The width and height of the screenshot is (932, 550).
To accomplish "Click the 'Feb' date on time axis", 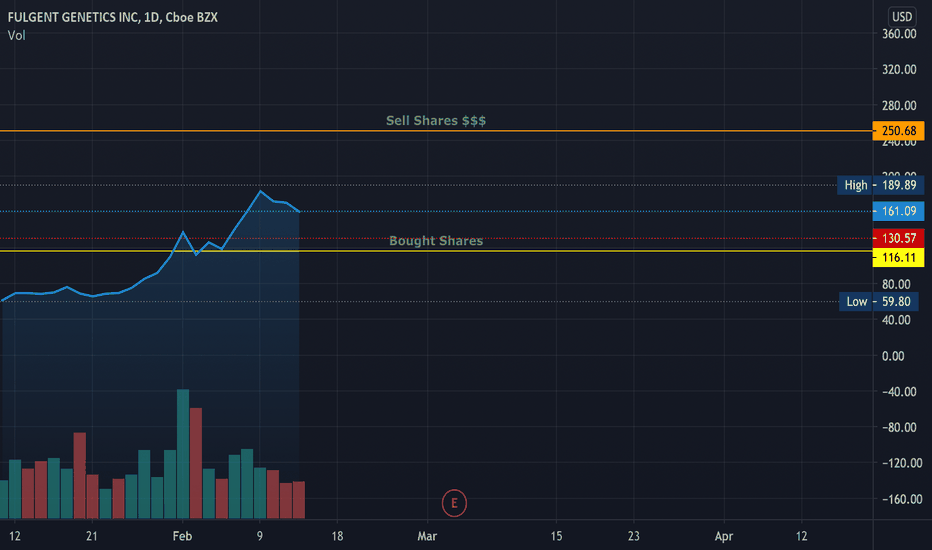I will click(x=182, y=536).
